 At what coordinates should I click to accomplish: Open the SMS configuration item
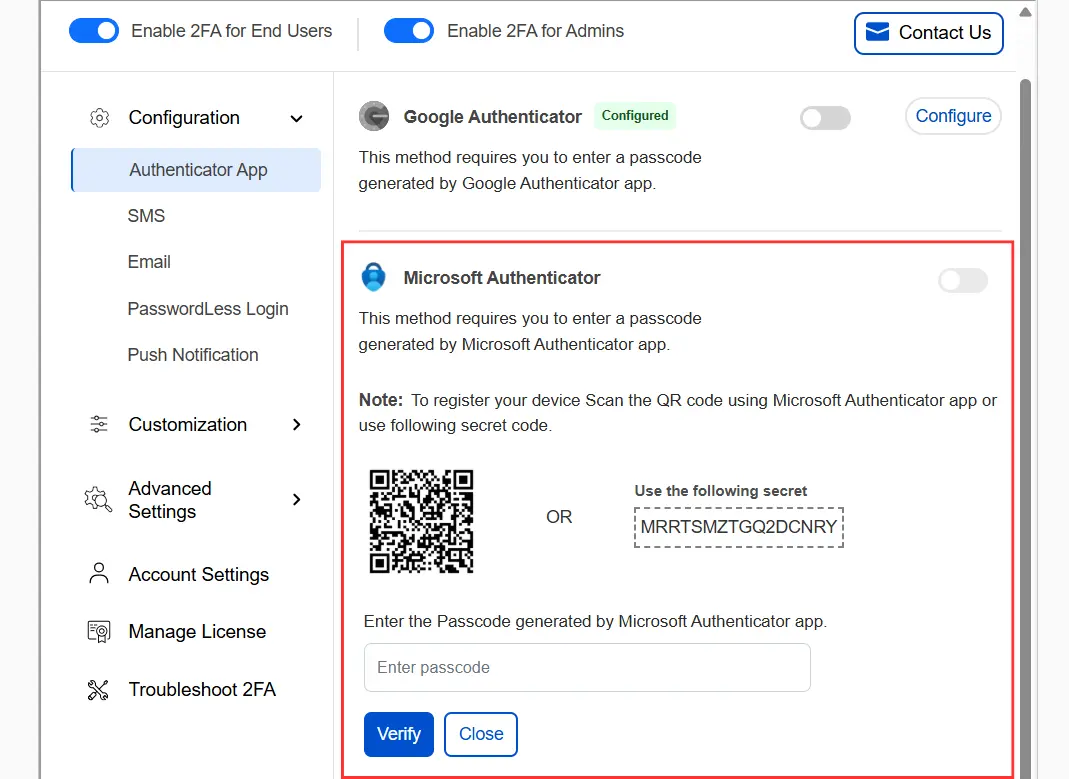(147, 216)
